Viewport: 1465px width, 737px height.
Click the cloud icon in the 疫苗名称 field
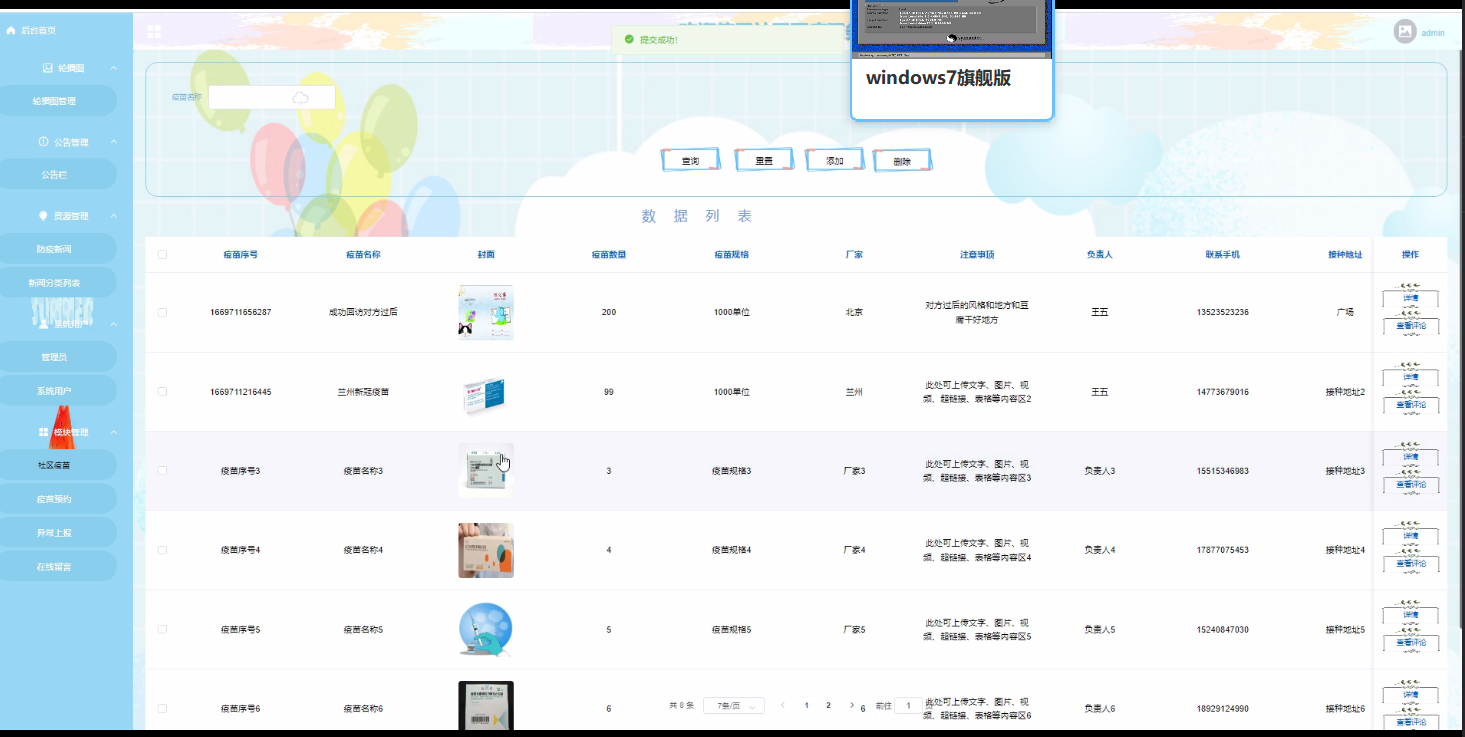tap(300, 97)
